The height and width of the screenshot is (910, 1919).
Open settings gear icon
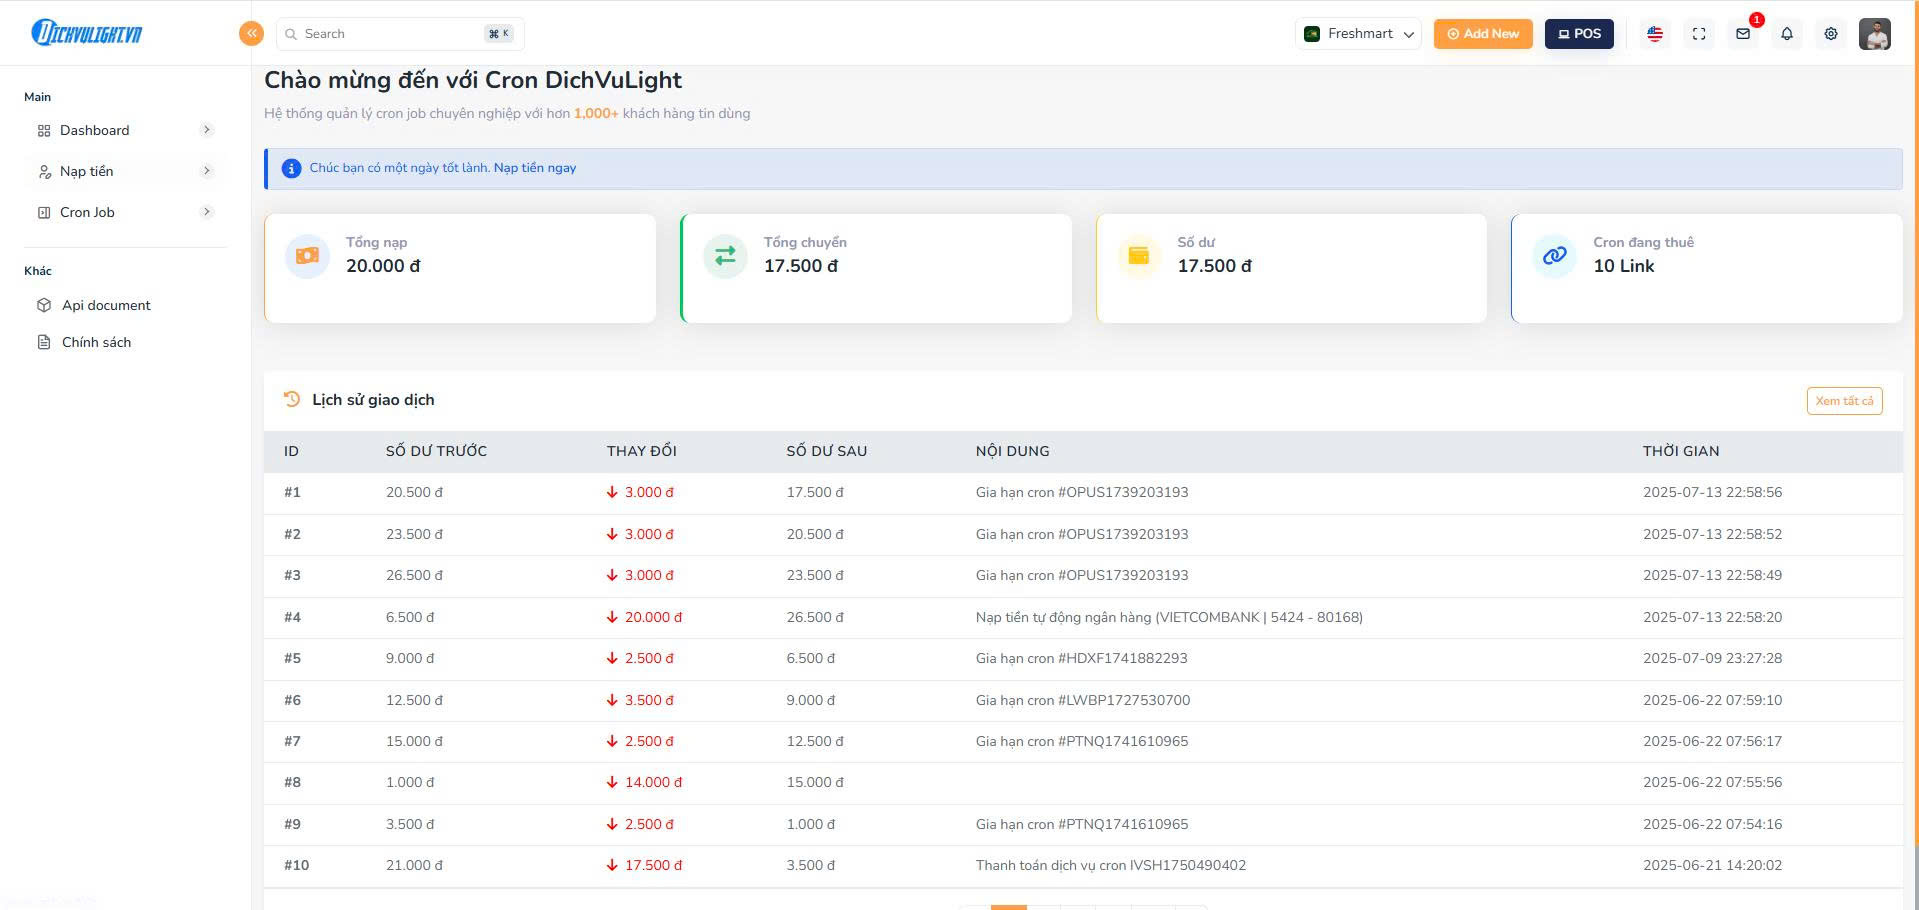coord(1831,34)
